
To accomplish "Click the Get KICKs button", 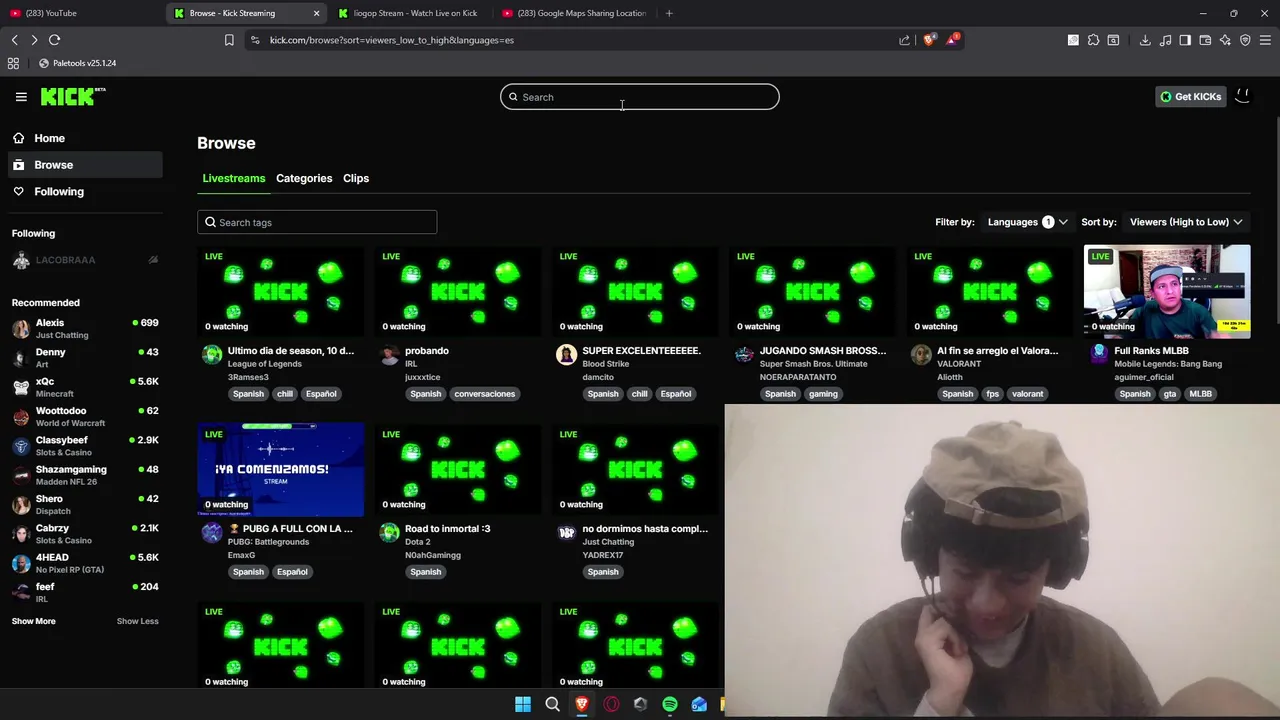I will click(x=1190, y=97).
